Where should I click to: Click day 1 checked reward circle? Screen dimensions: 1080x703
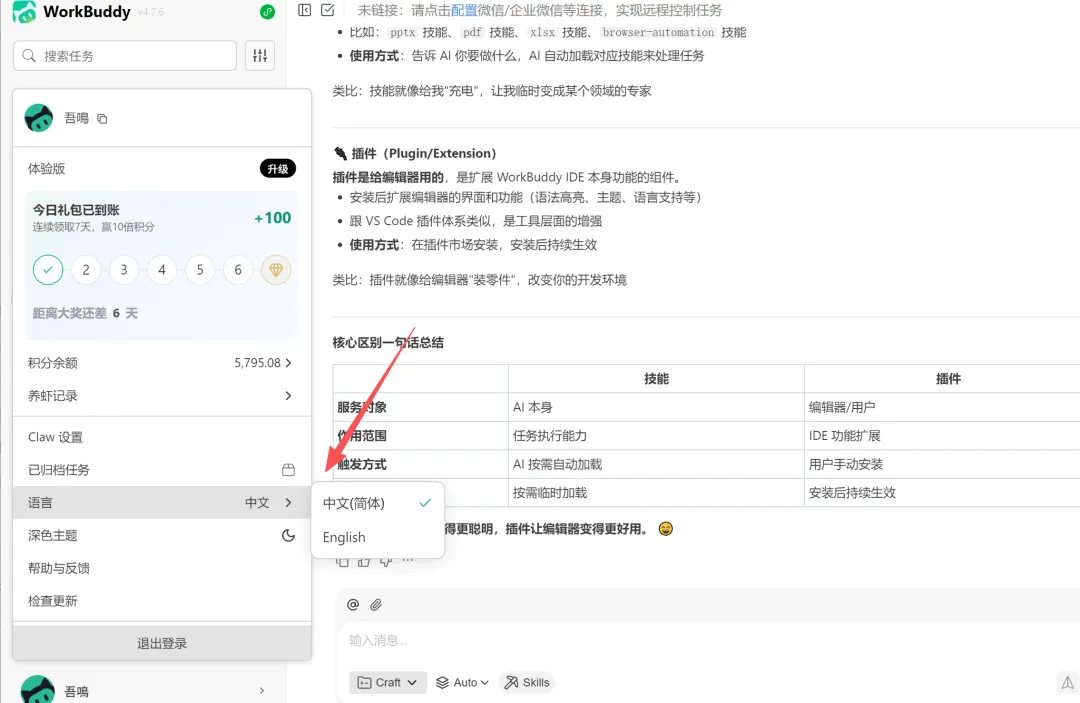tap(48, 270)
